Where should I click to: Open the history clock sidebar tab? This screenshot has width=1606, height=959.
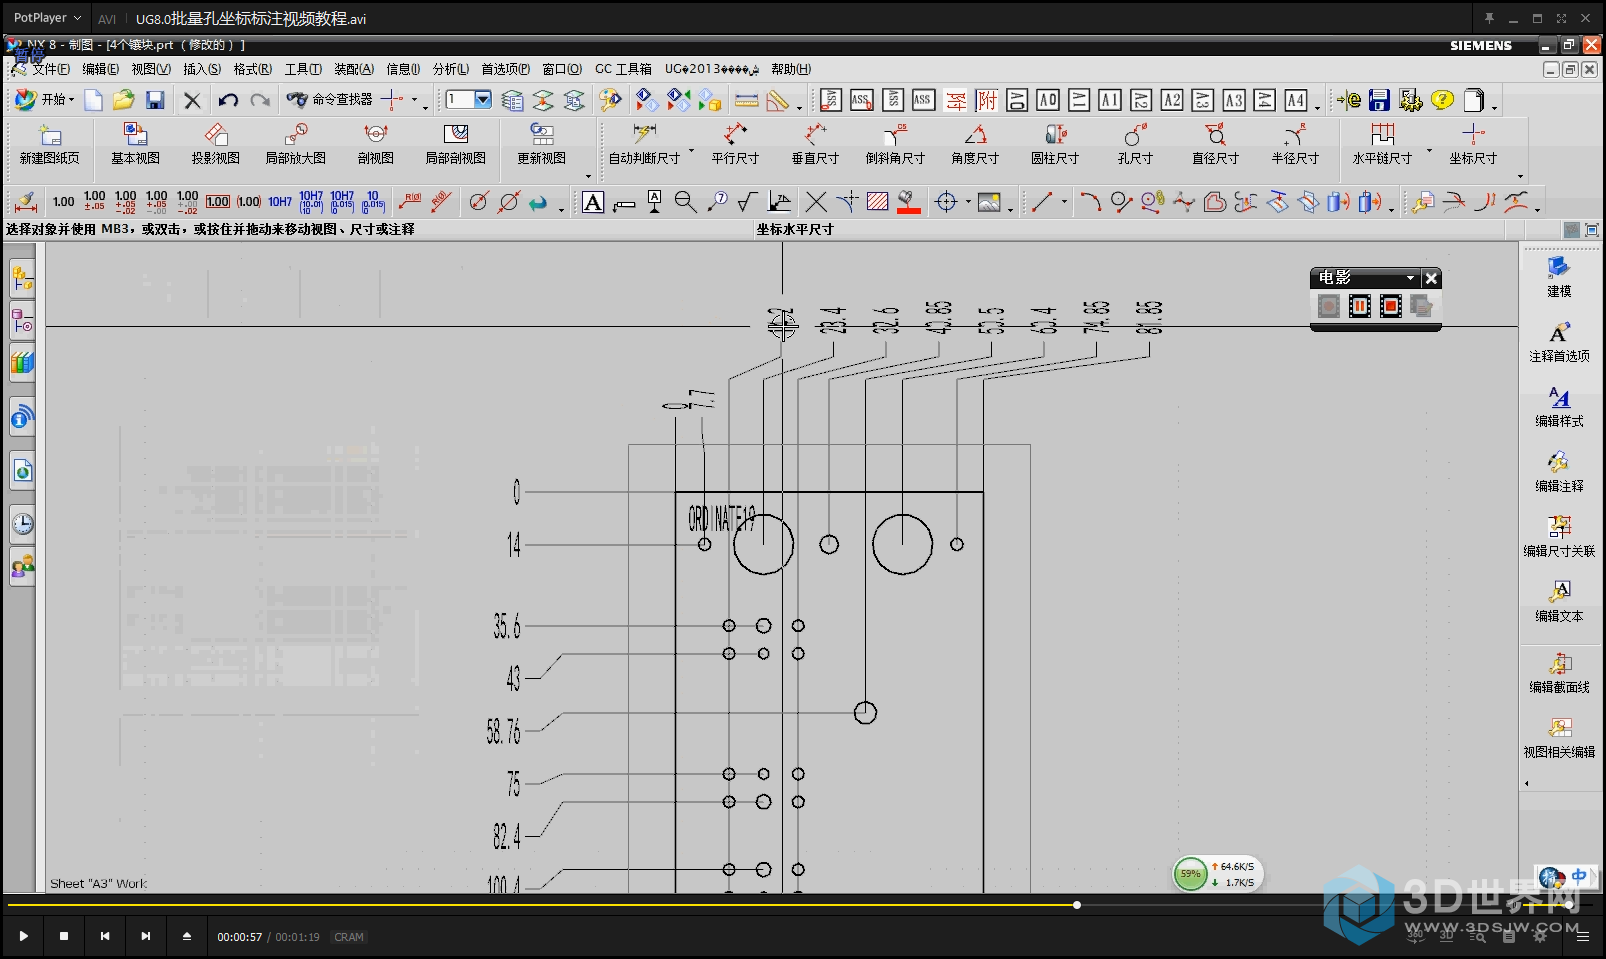(22, 524)
